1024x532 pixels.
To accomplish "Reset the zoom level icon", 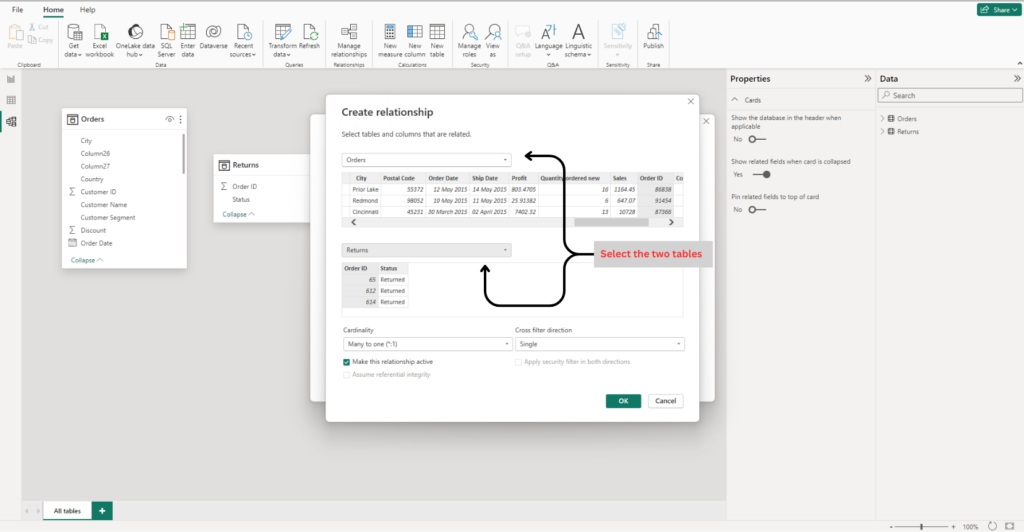I will click(x=992, y=526).
